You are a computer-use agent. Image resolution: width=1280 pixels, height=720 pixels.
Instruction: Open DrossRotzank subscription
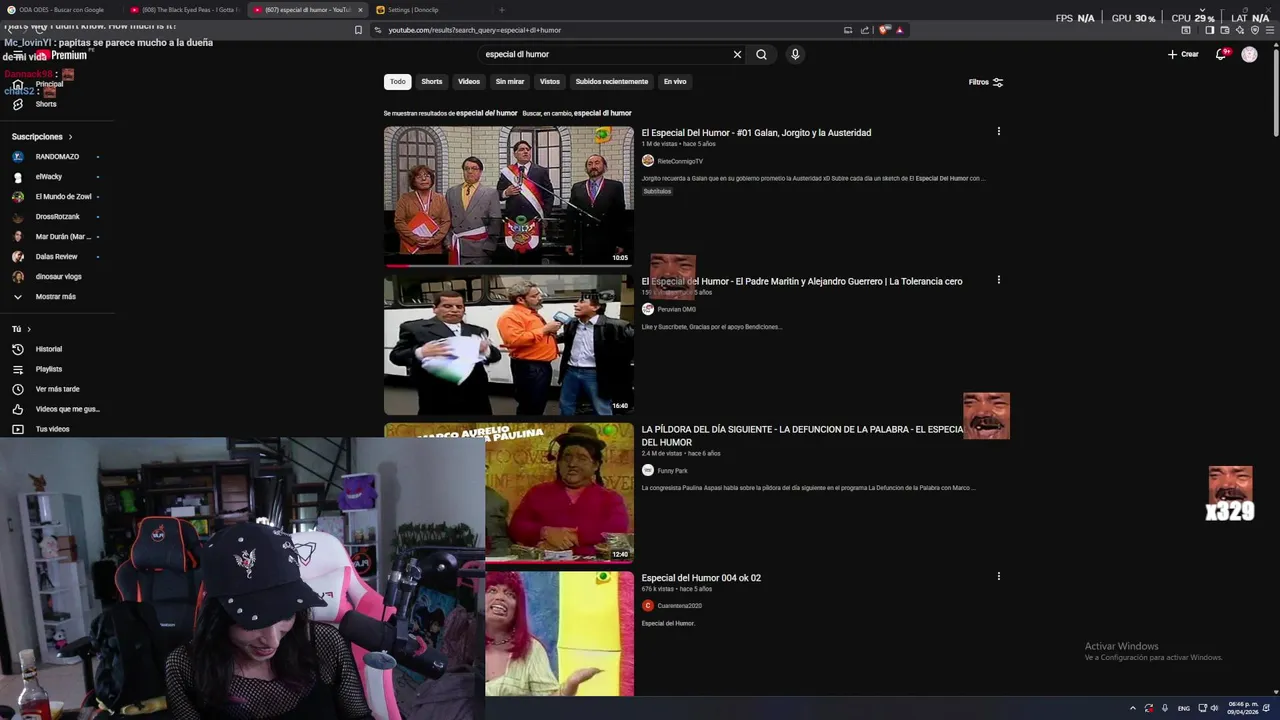(x=57, y=217)
